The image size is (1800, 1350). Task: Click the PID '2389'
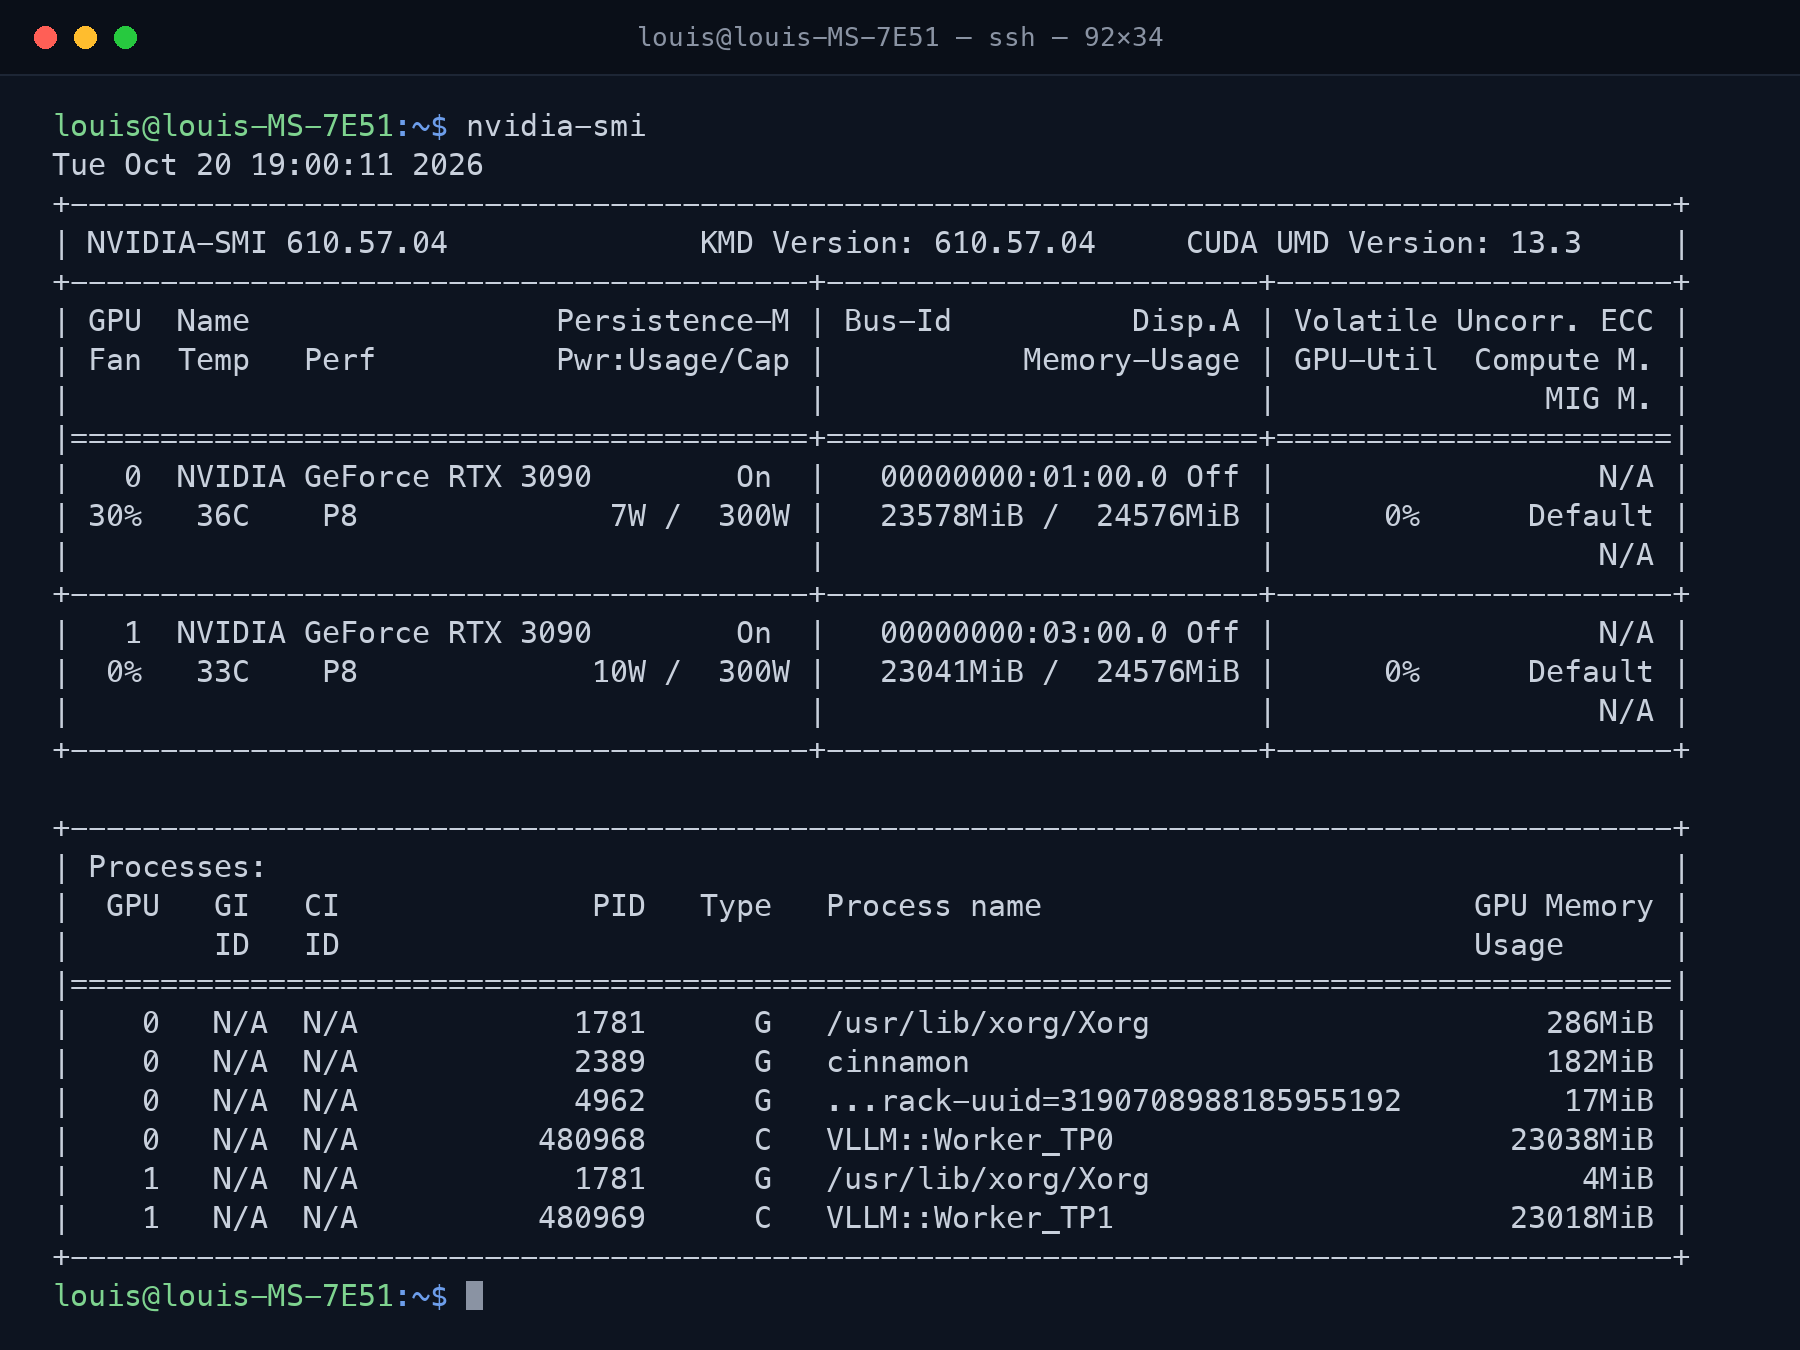click(x=610, y=1062)
